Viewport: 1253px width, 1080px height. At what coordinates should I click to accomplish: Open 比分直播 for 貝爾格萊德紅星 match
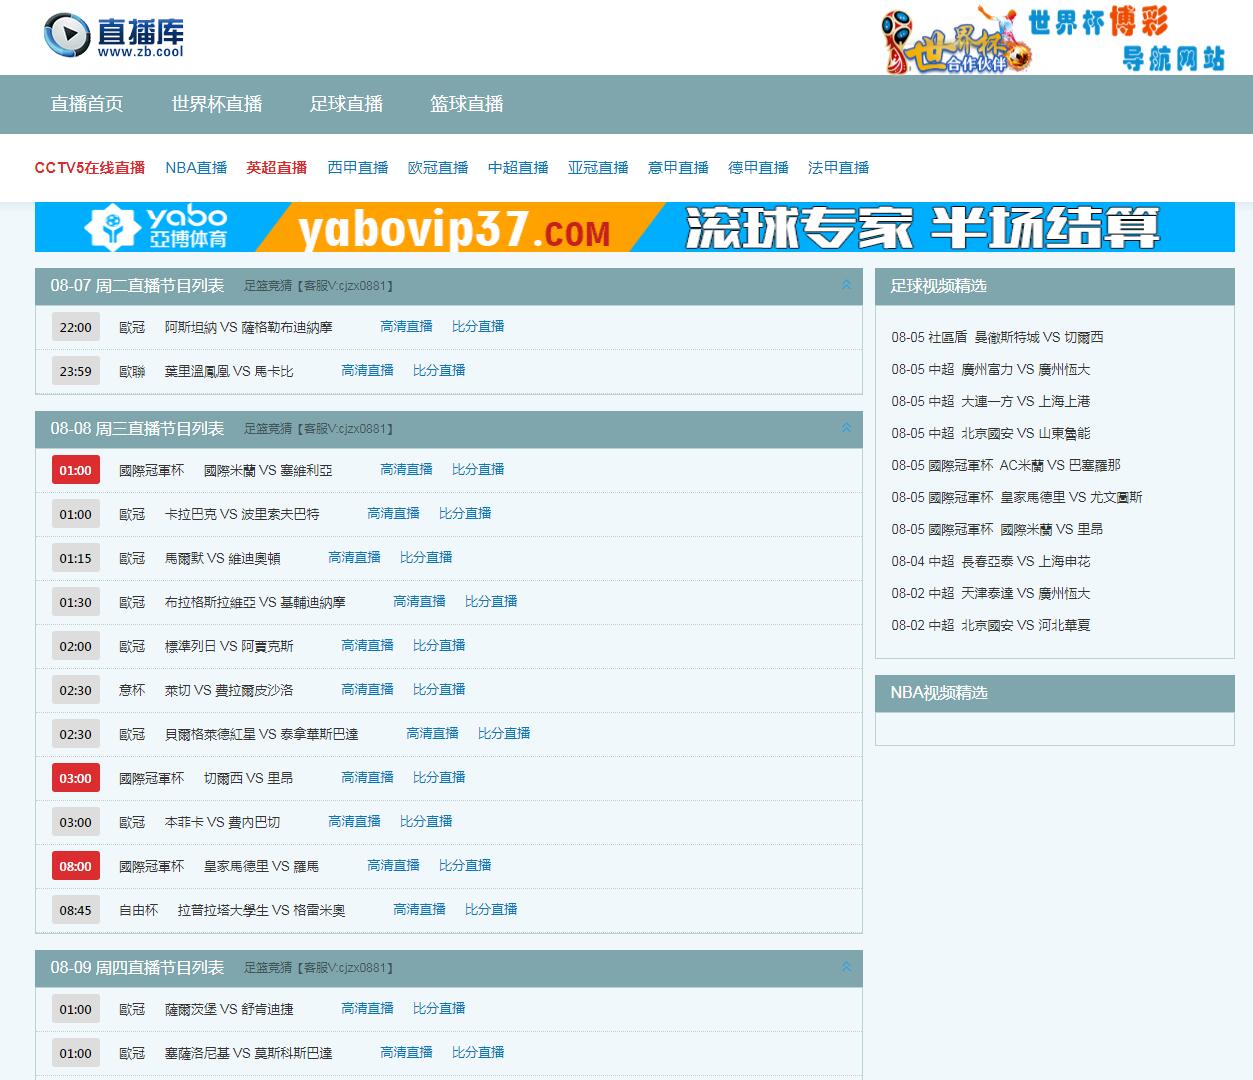coord(504,734)
